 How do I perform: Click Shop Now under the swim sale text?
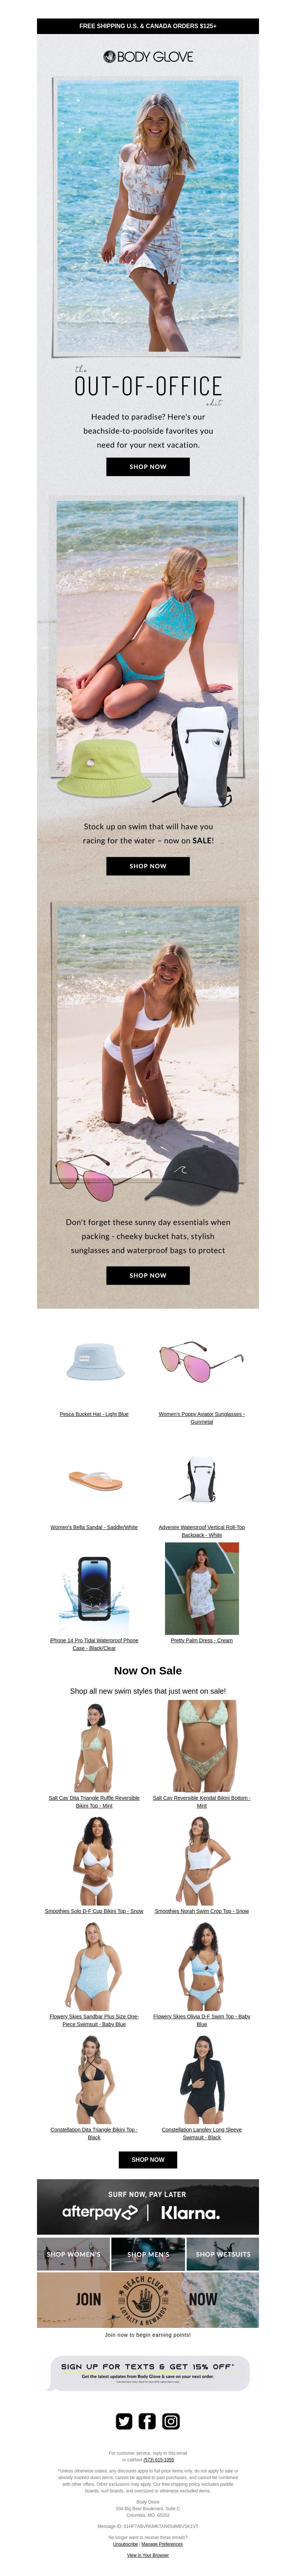(148, 866)
